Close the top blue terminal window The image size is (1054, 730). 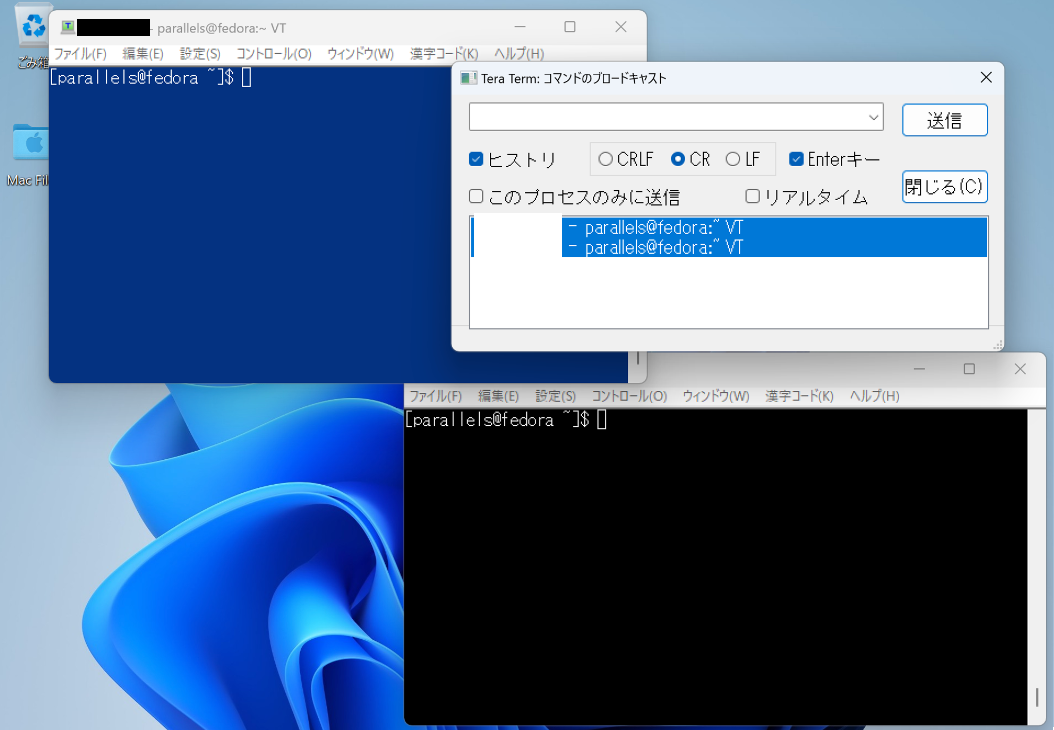(x=621, y=27)
